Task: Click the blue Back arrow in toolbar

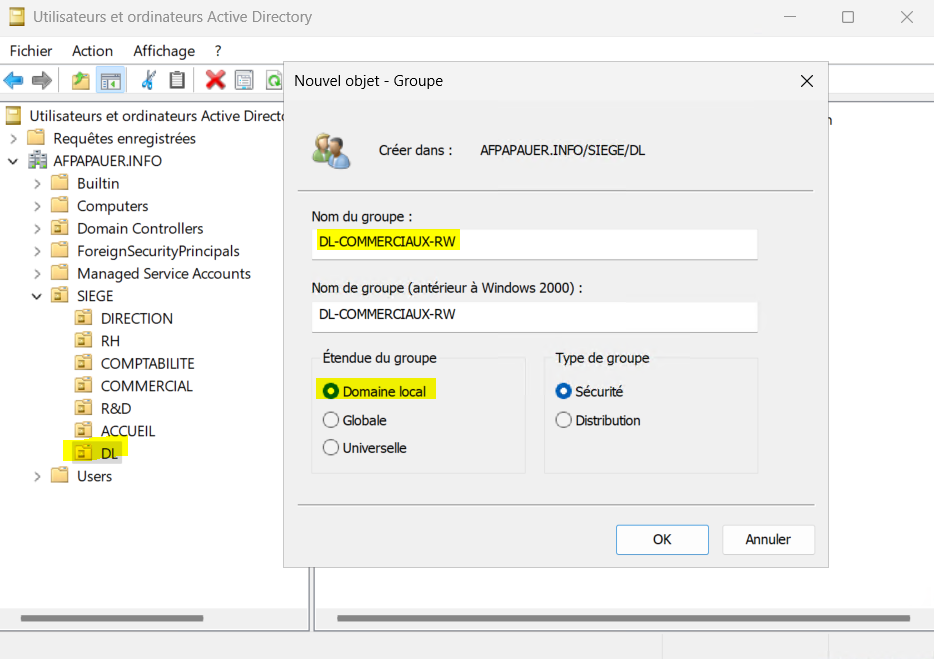Action: pos(14,80)
